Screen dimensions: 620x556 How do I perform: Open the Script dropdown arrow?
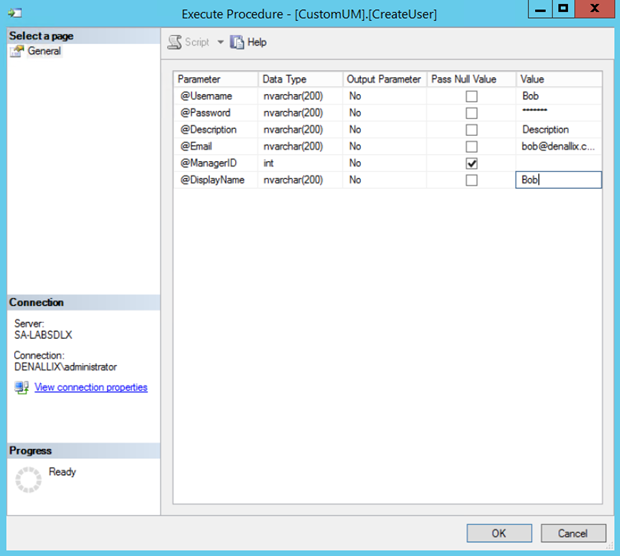point(220,42)
